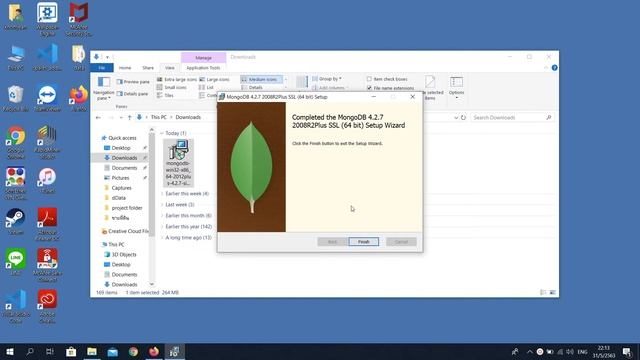Expand the Last week (3) group

click(x=162, y=204)
